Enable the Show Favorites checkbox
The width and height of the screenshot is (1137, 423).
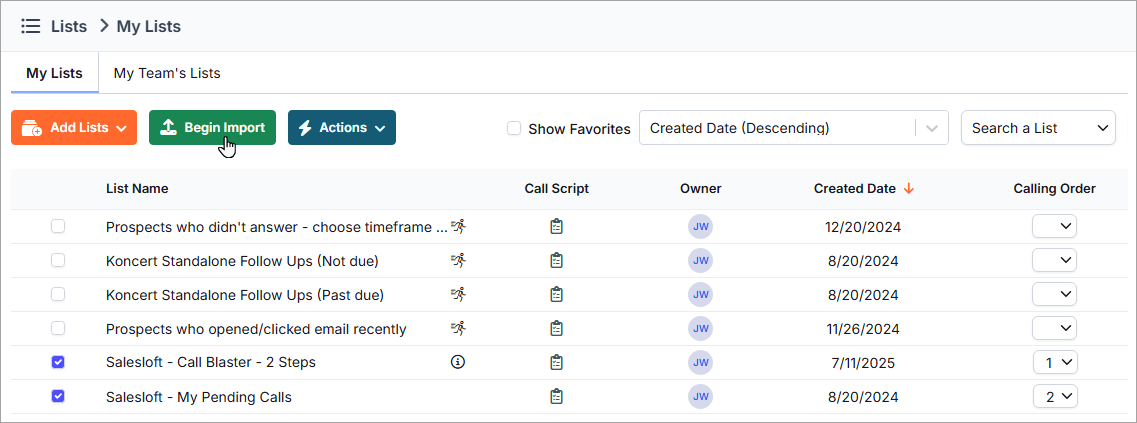click(514, 128)
